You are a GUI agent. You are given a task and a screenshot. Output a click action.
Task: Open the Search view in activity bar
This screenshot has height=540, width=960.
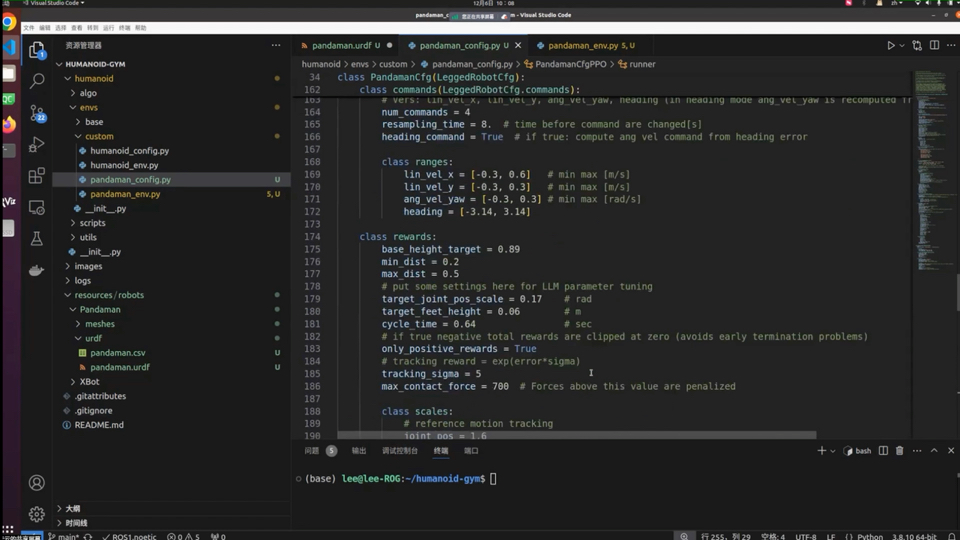[37, 80]
